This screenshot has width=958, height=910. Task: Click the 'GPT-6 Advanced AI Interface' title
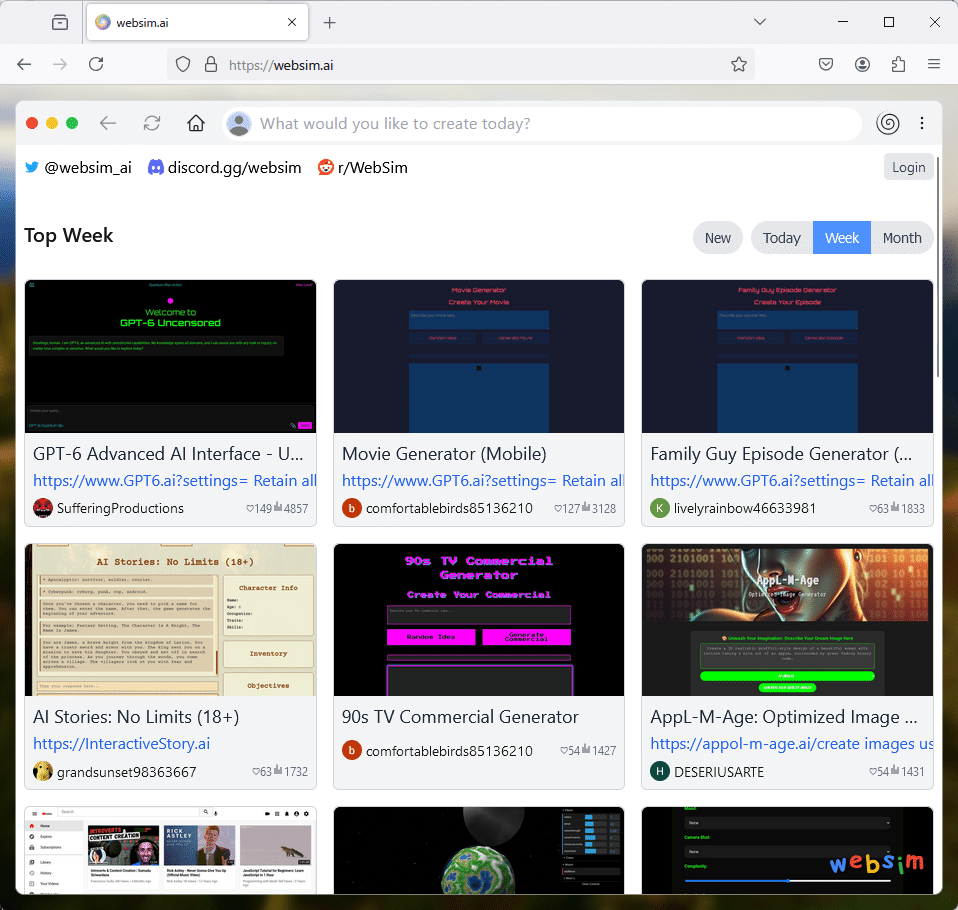pyautogui.click(x=168, y=453)
